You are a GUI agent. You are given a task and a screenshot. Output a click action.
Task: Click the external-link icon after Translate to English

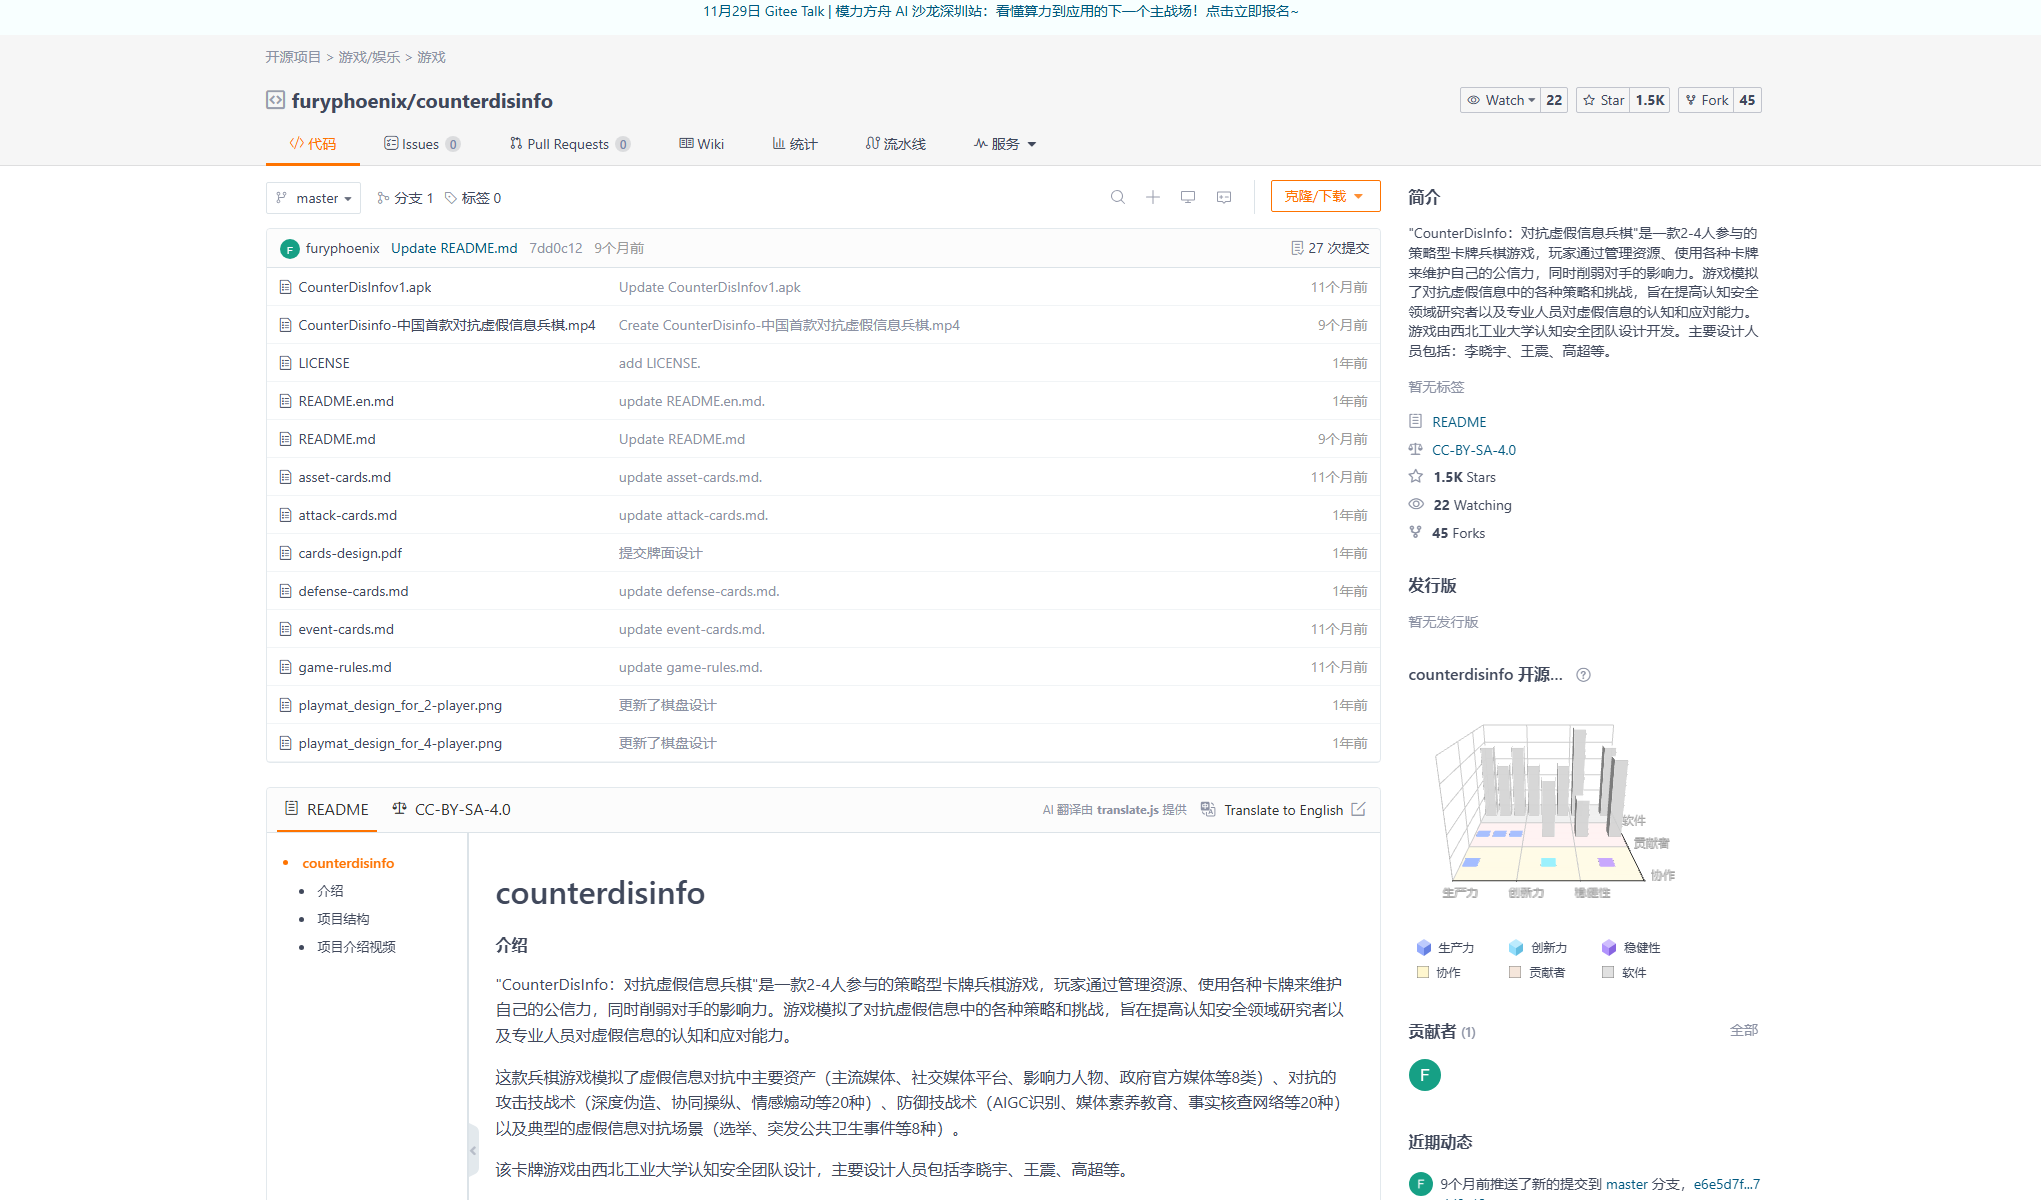(1358, 809)
